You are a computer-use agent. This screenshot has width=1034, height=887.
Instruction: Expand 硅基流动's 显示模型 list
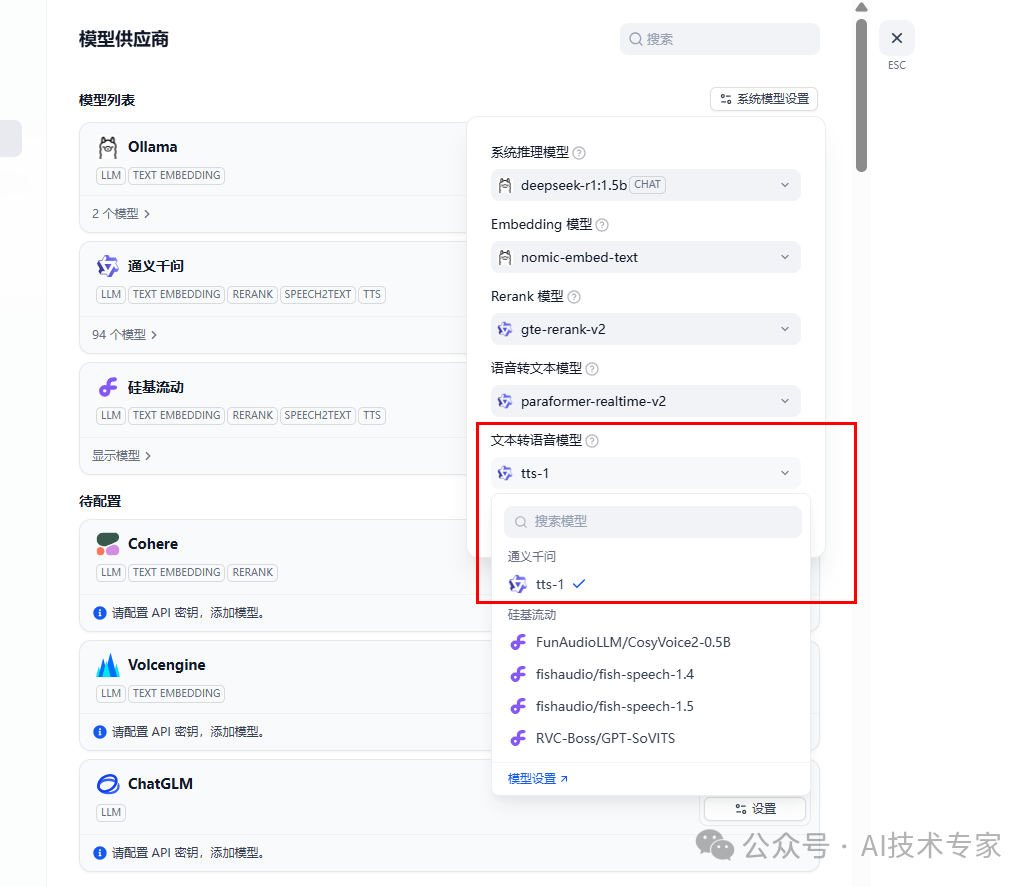[x=121, y=456]
